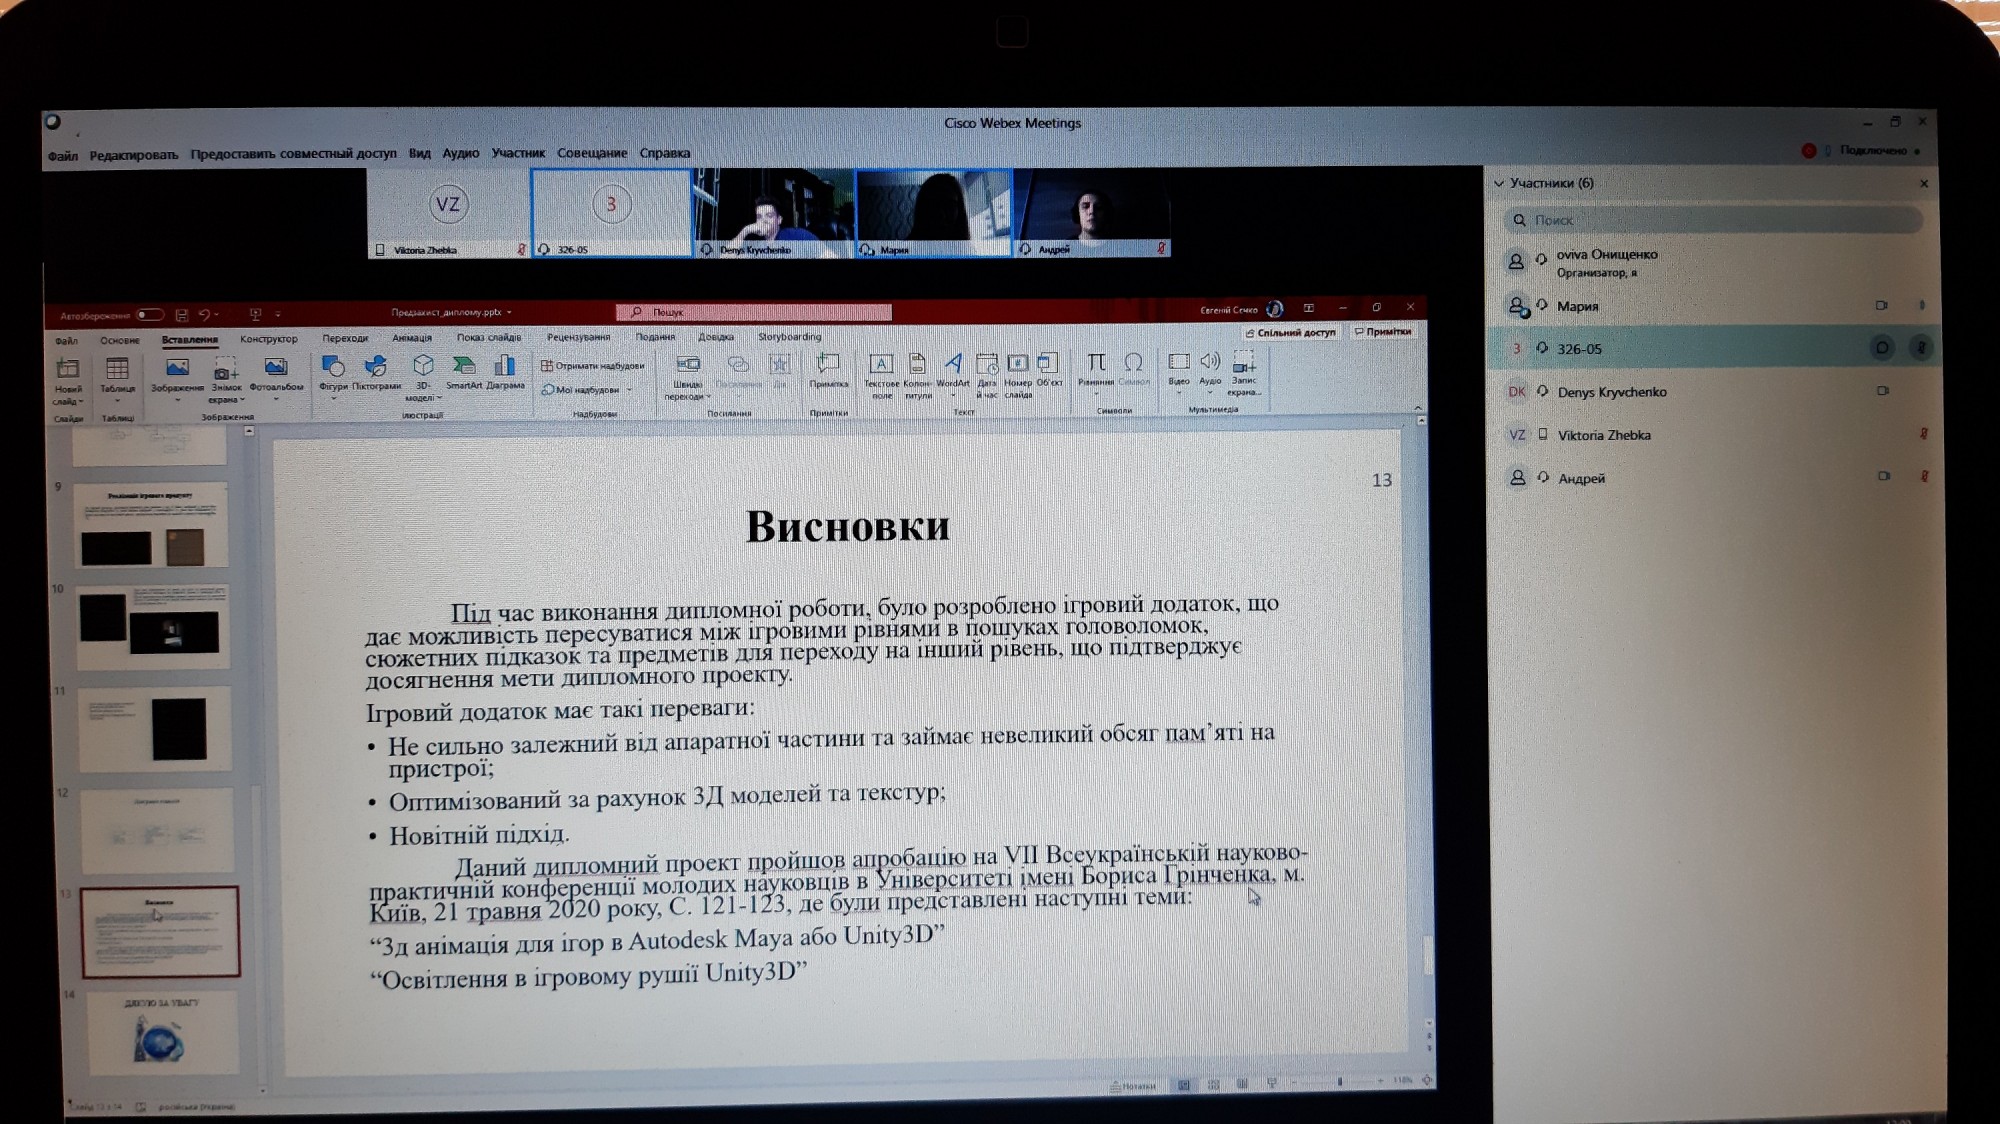2000x1124 pixels.
Task: Switch to reading view in status bar
Action: point(1242,1083)
